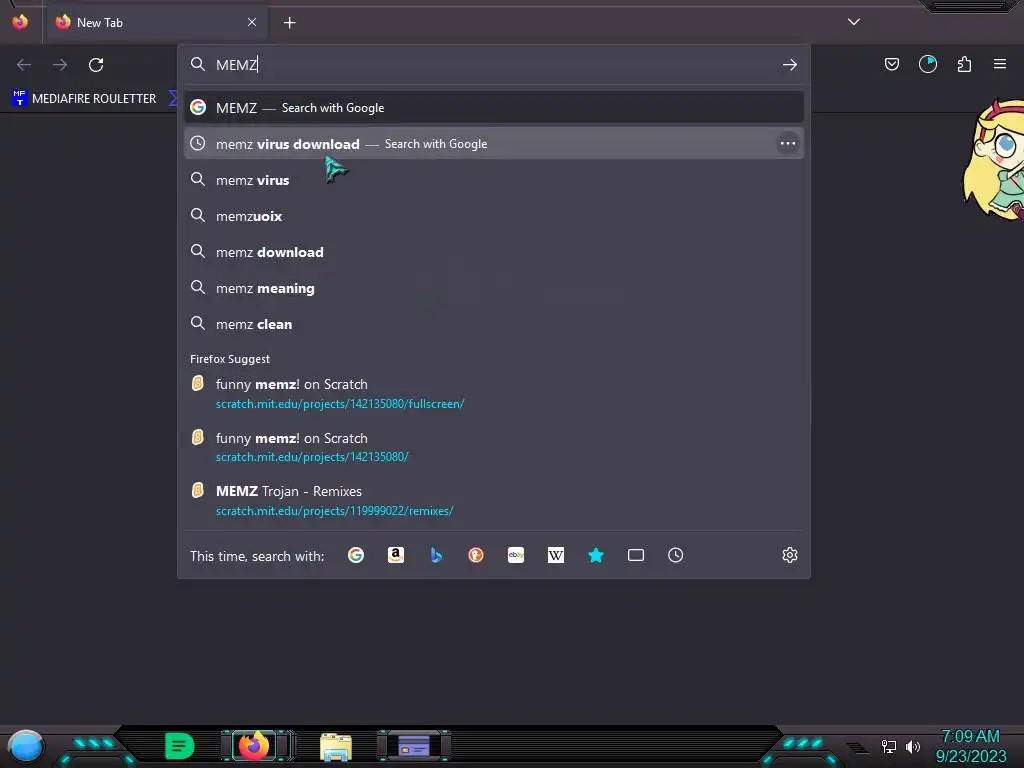Screen dimensions: 1024x768
Task: Close the New Tab tab
Action: point(252,22)
